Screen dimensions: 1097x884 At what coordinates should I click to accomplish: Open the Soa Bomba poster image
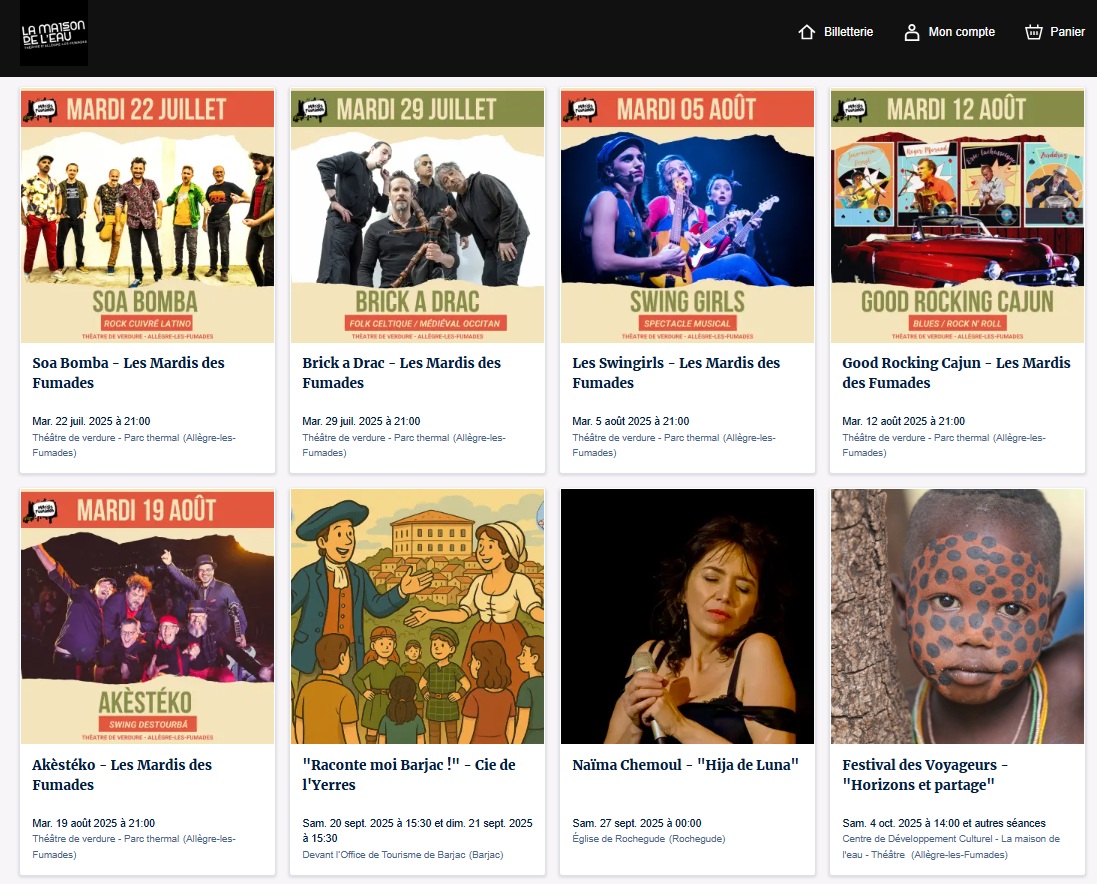(147, 216)
